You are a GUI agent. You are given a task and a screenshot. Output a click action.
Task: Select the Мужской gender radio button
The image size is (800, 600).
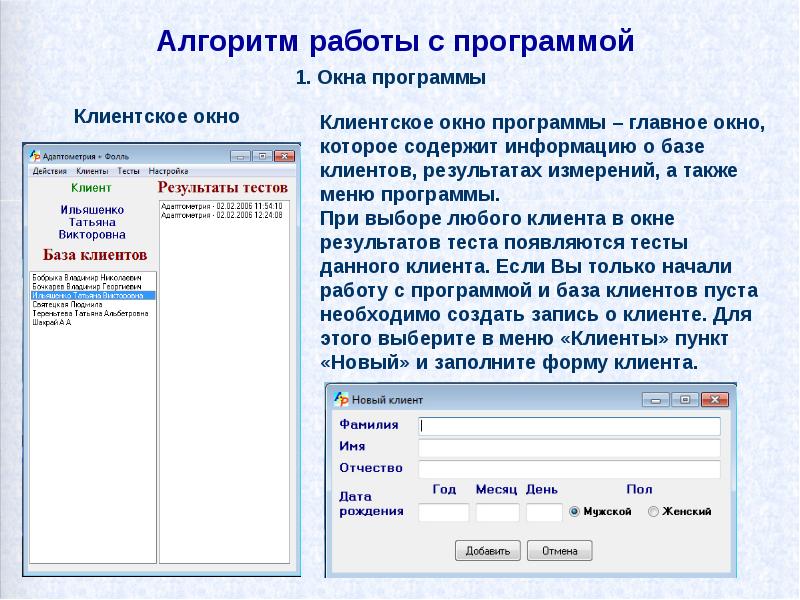pos(574,512)
